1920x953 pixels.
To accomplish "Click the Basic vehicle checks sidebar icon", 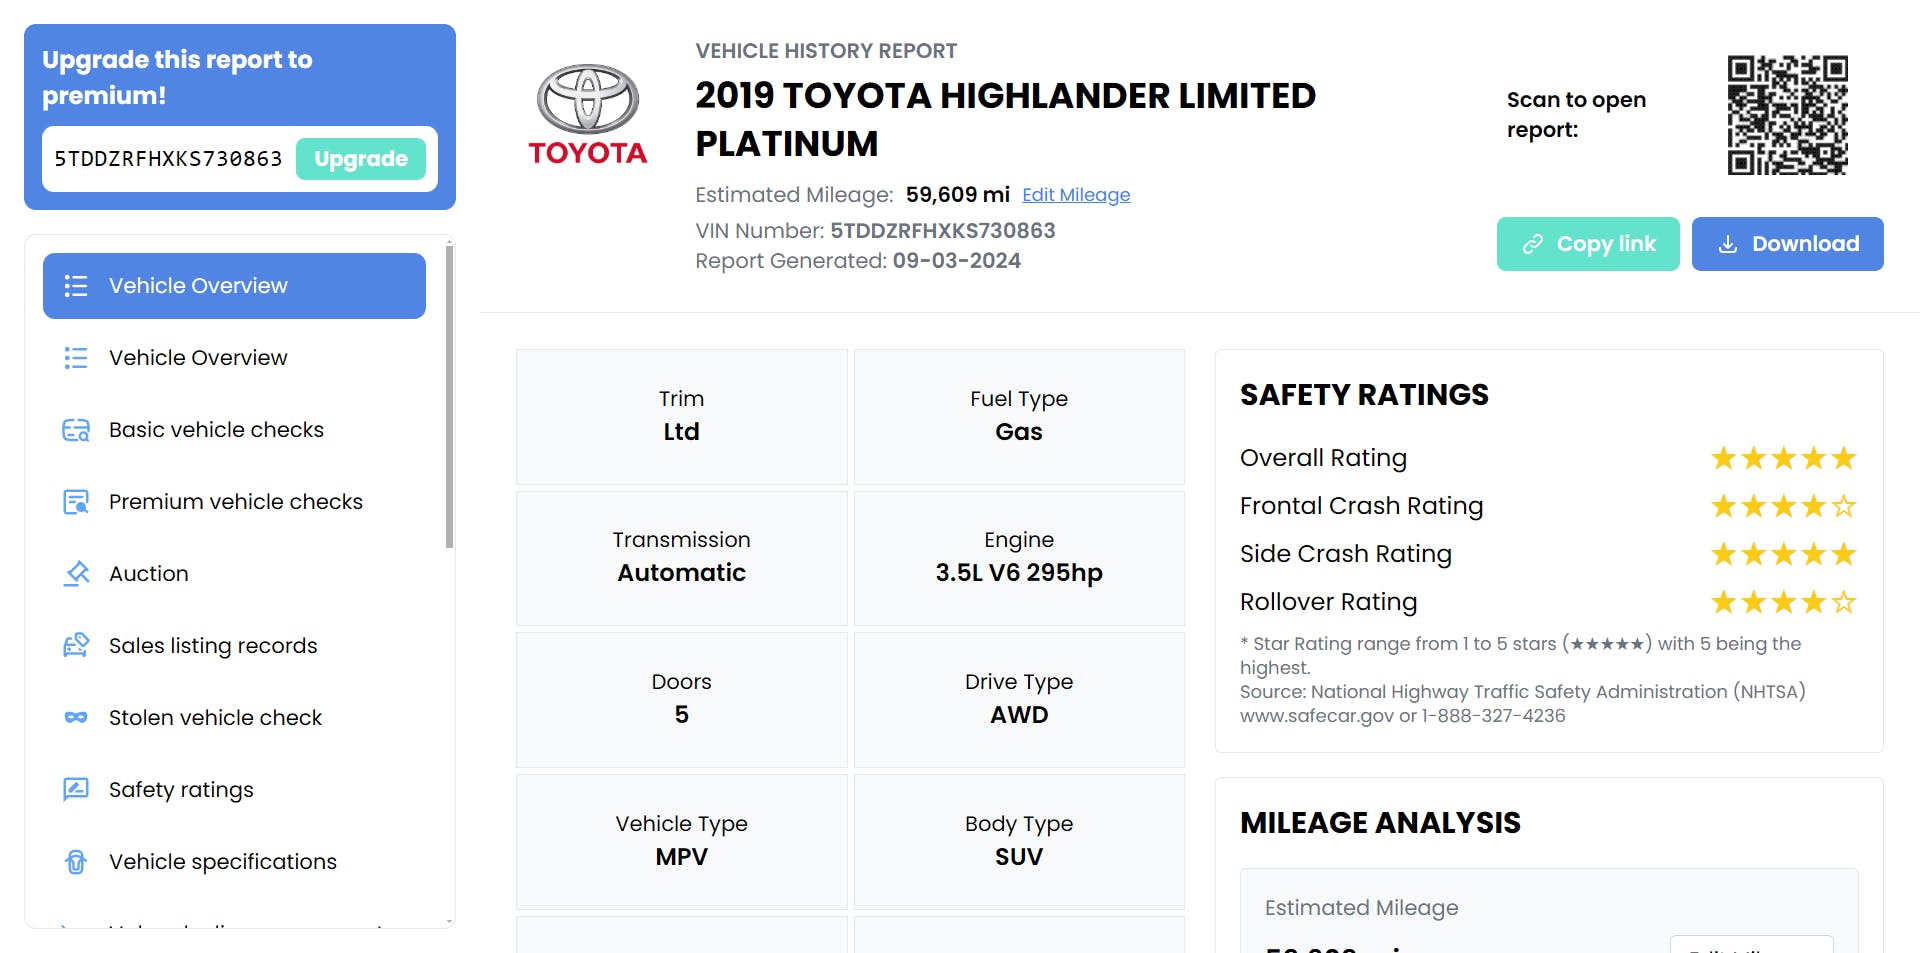I will pyautogui.click(x=76, y=430).
